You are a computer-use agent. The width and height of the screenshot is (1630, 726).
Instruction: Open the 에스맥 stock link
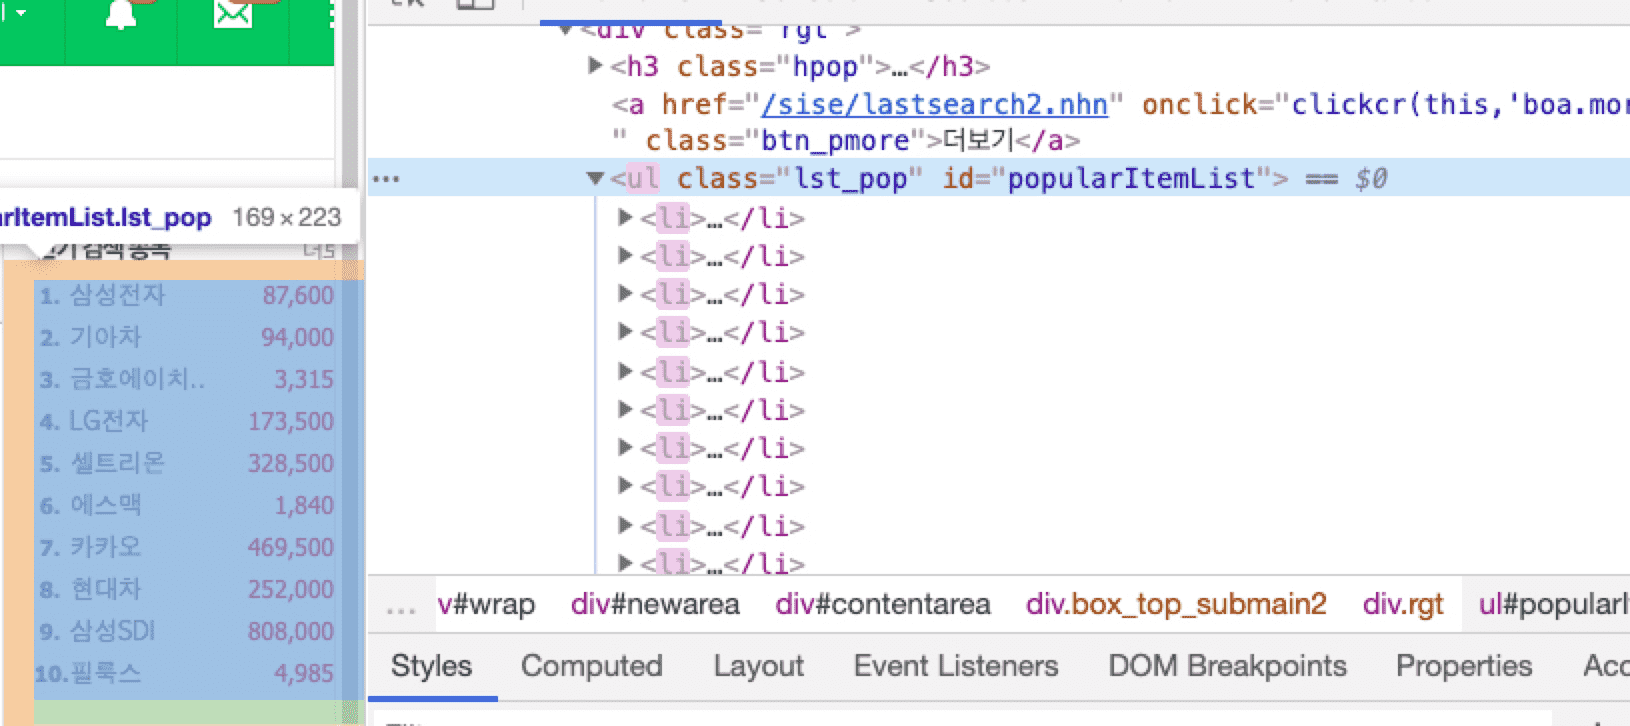click(106, 505)
